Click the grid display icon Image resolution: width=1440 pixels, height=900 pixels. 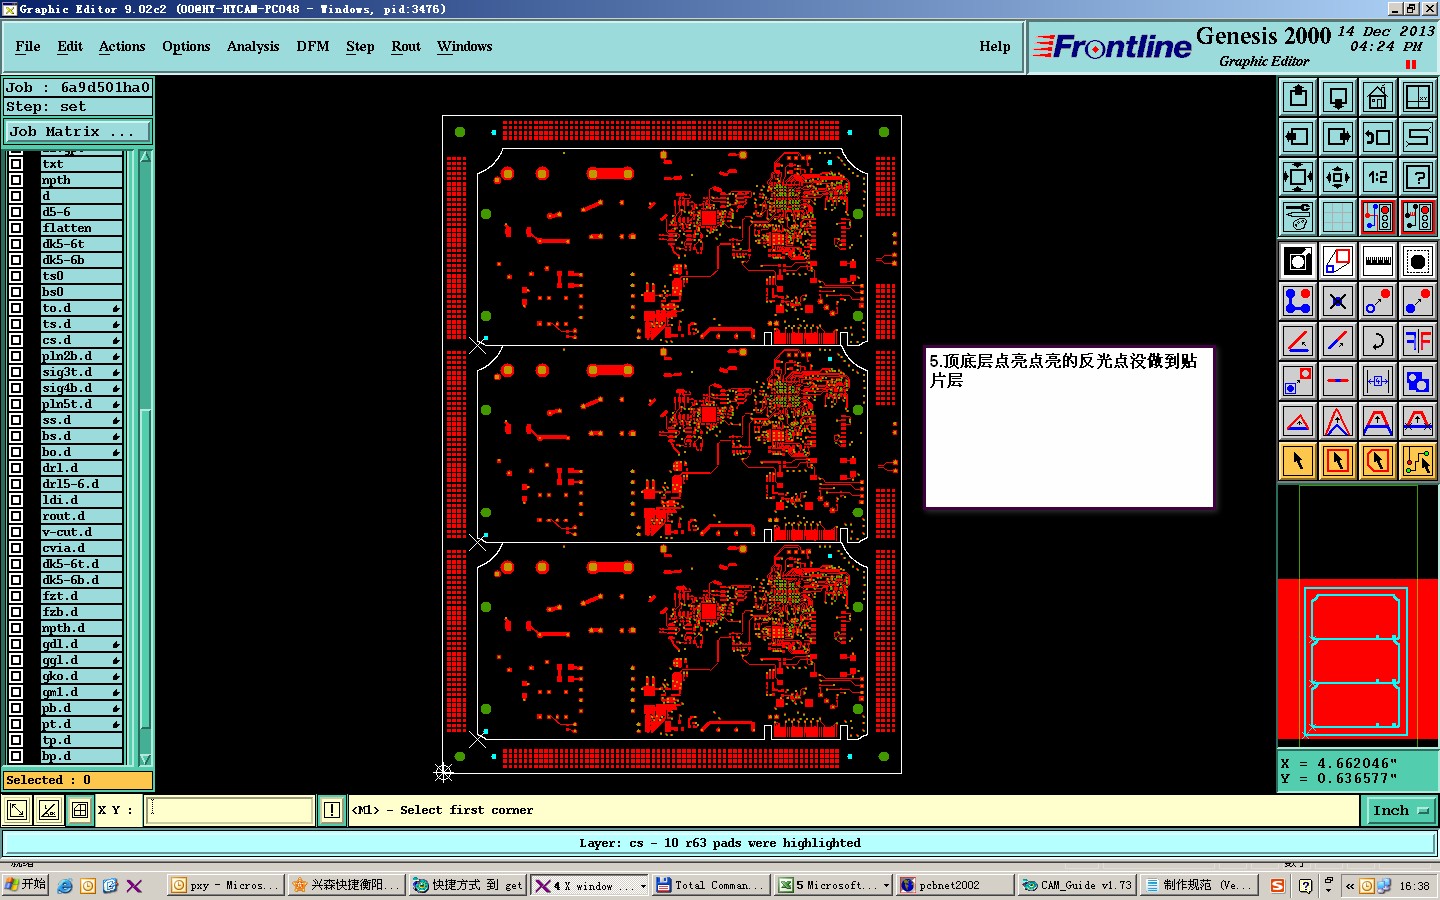pyautogui.click(x=1338, y=217)
